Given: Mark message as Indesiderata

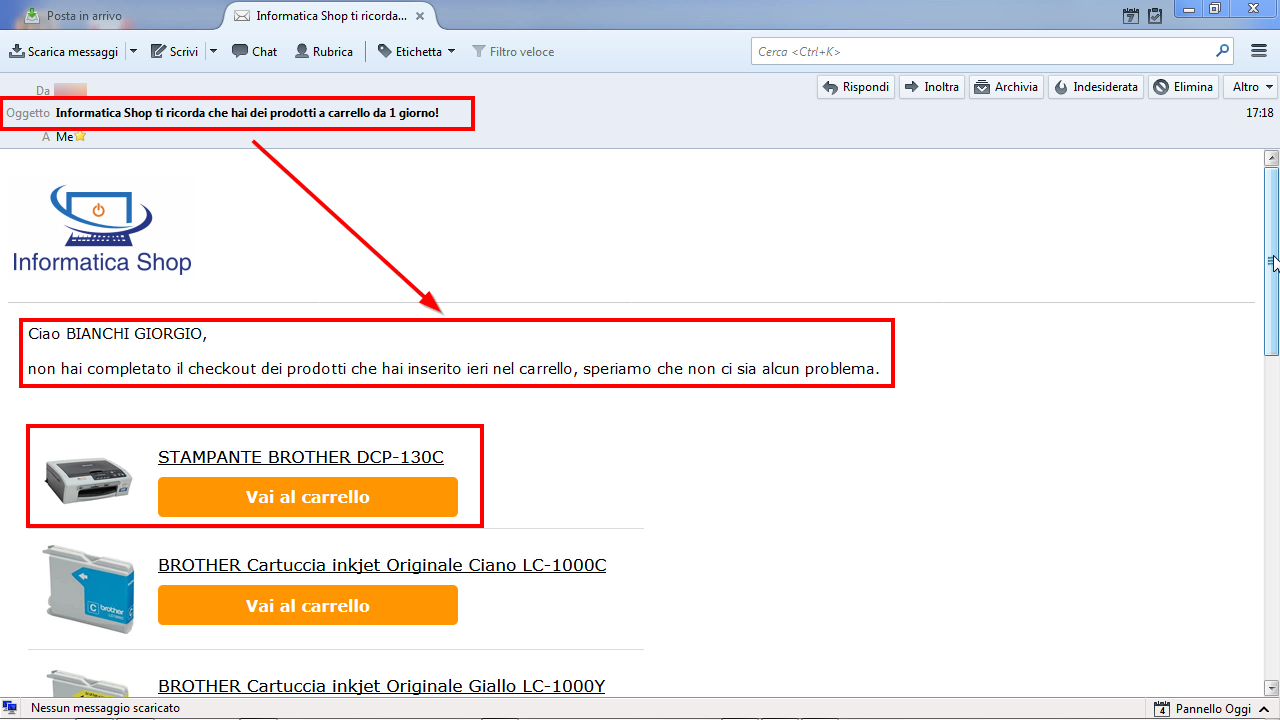Looking at the screenshot, I should click(x=1096, y=87).
